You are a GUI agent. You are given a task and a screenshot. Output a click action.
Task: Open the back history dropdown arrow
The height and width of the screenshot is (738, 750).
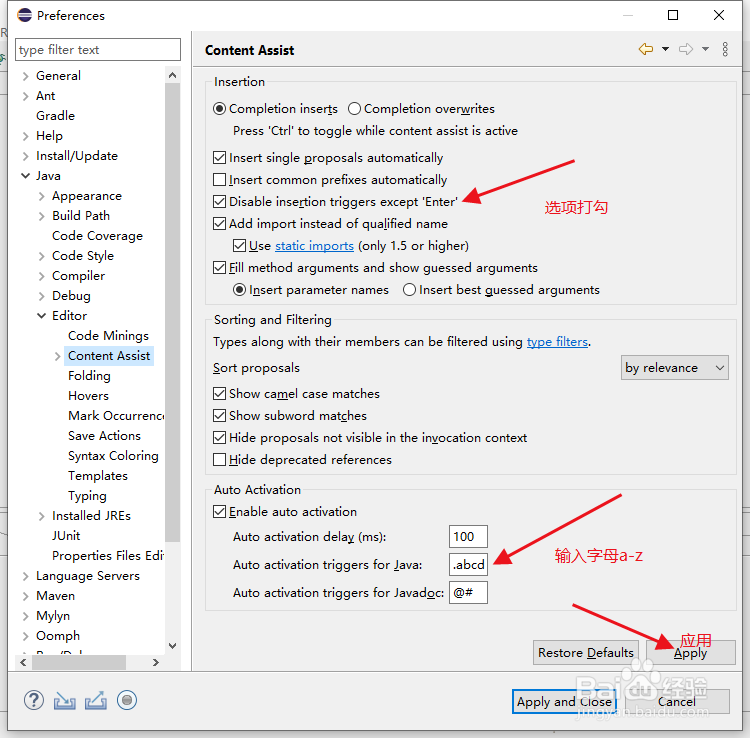665,49
